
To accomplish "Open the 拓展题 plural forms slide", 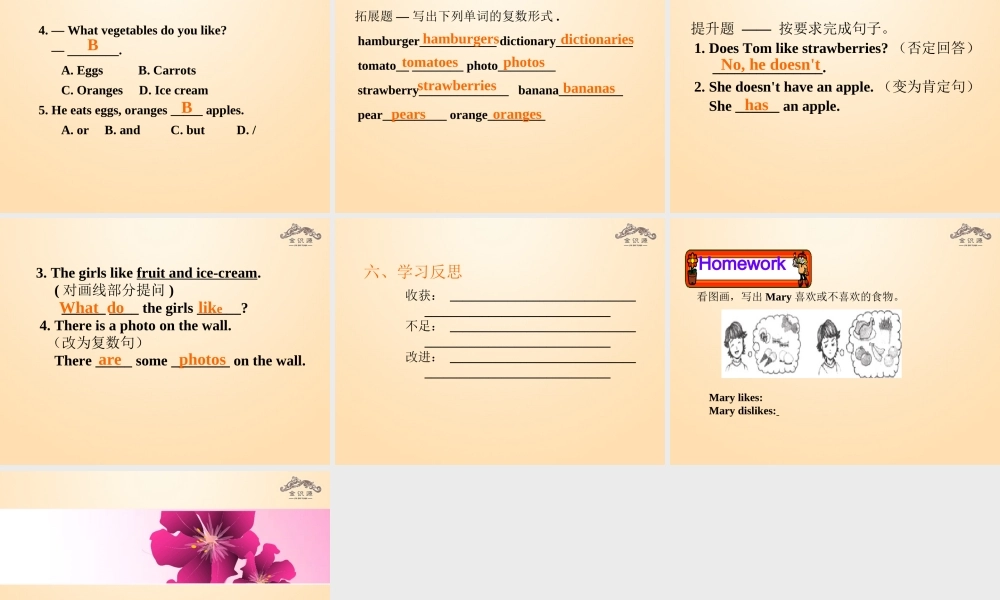I will point(499,106).
